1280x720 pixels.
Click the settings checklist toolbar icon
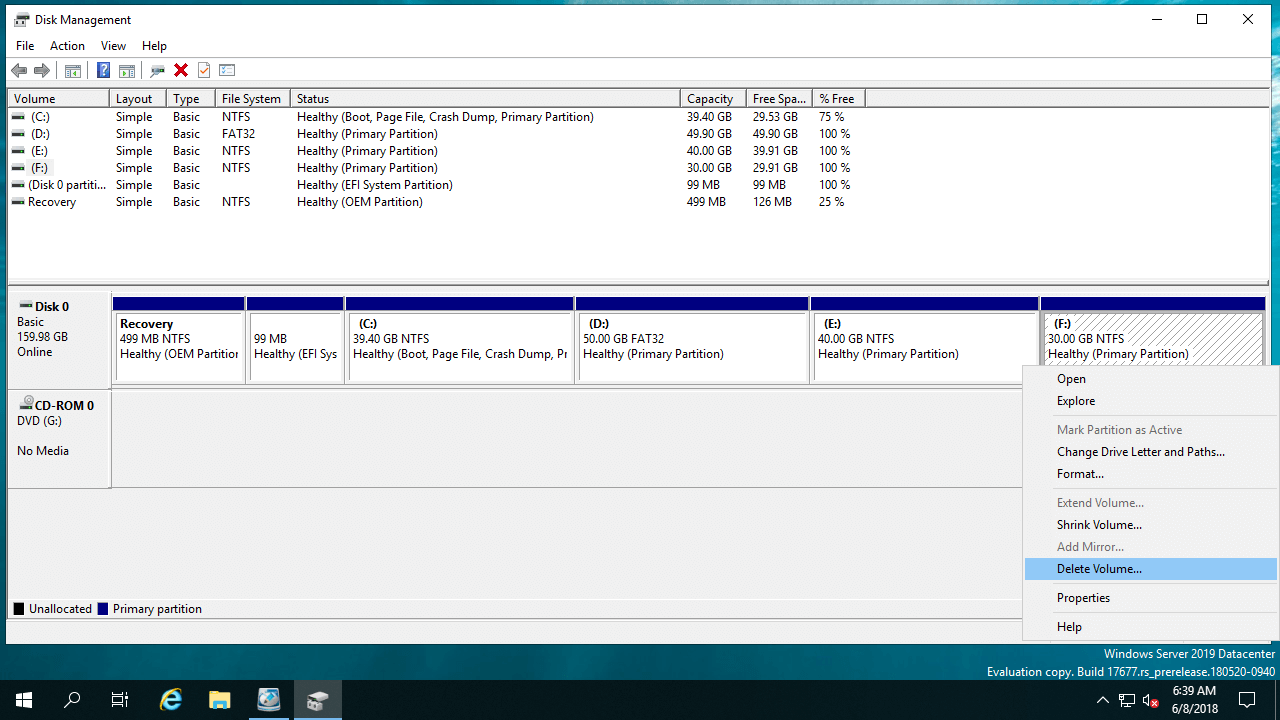227,70
